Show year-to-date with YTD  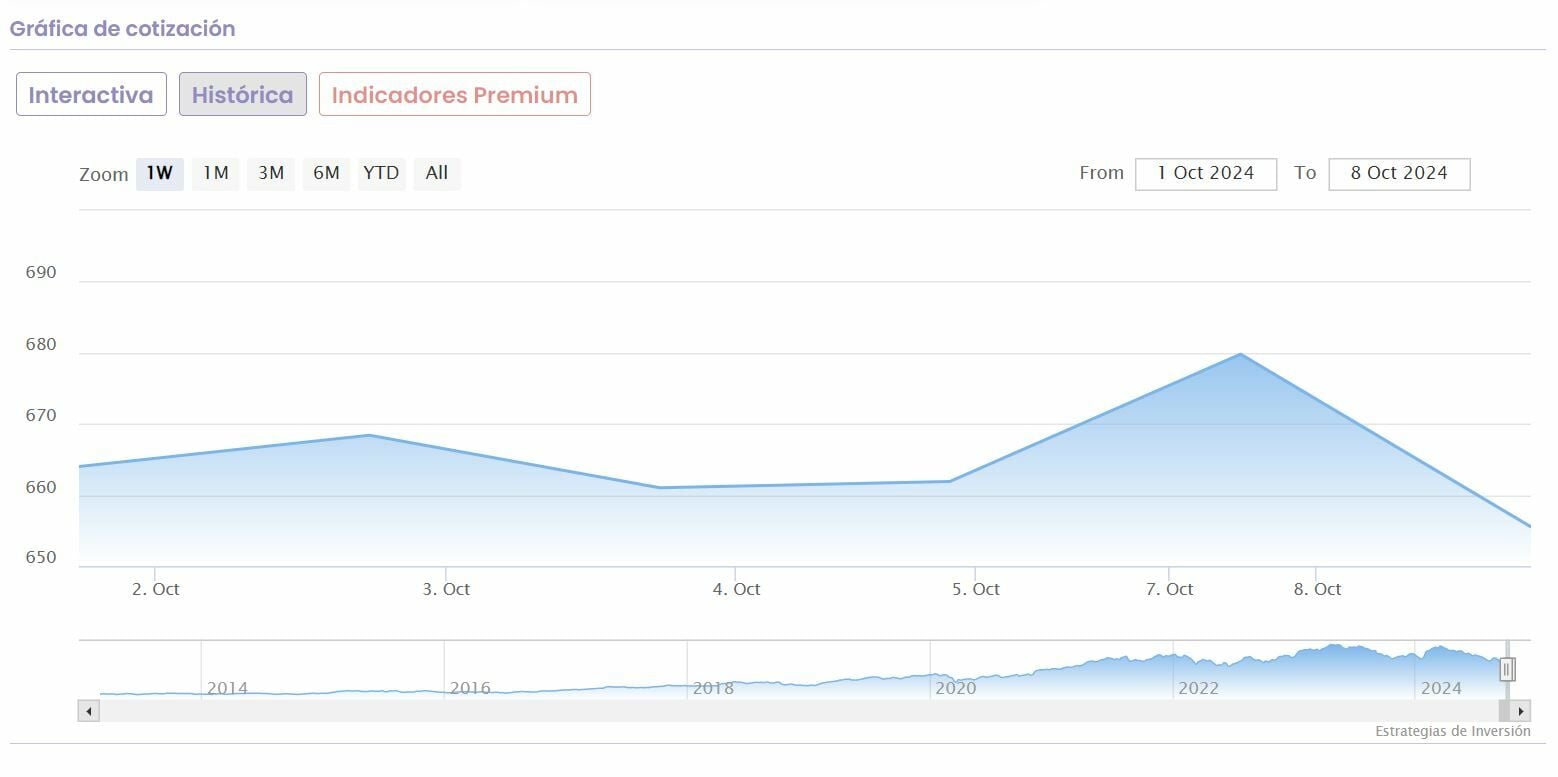[x=381, y=173]
